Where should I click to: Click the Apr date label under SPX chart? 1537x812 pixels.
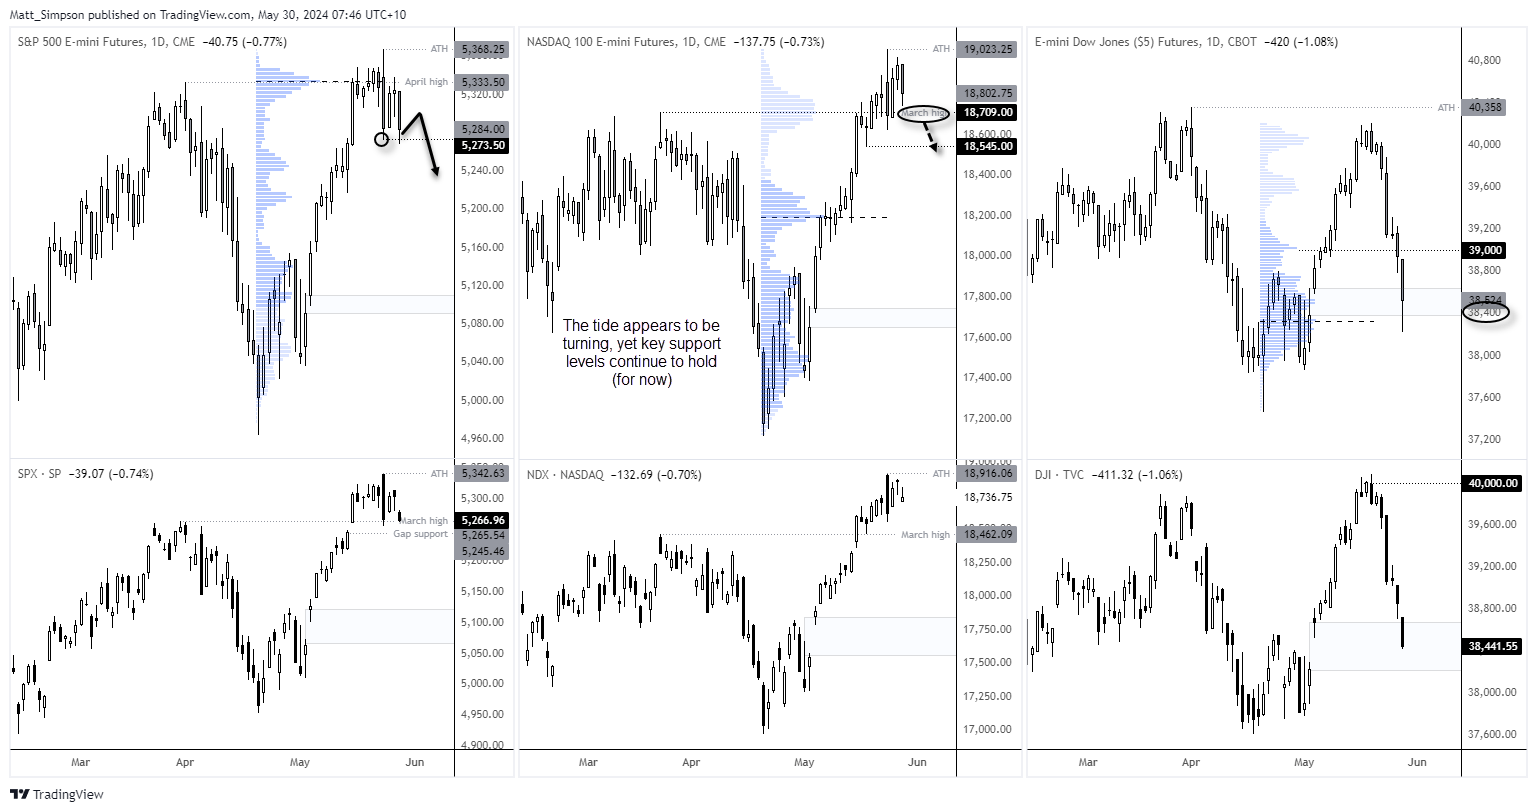click(x=184, y=762)
